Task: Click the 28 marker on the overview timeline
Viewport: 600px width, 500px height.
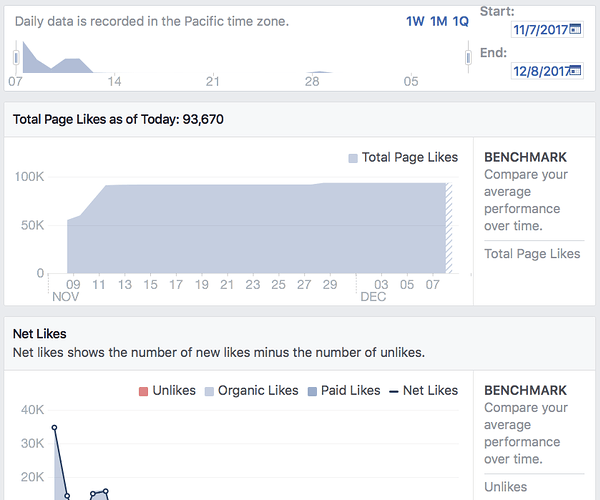Action: [x=312, y=81]
